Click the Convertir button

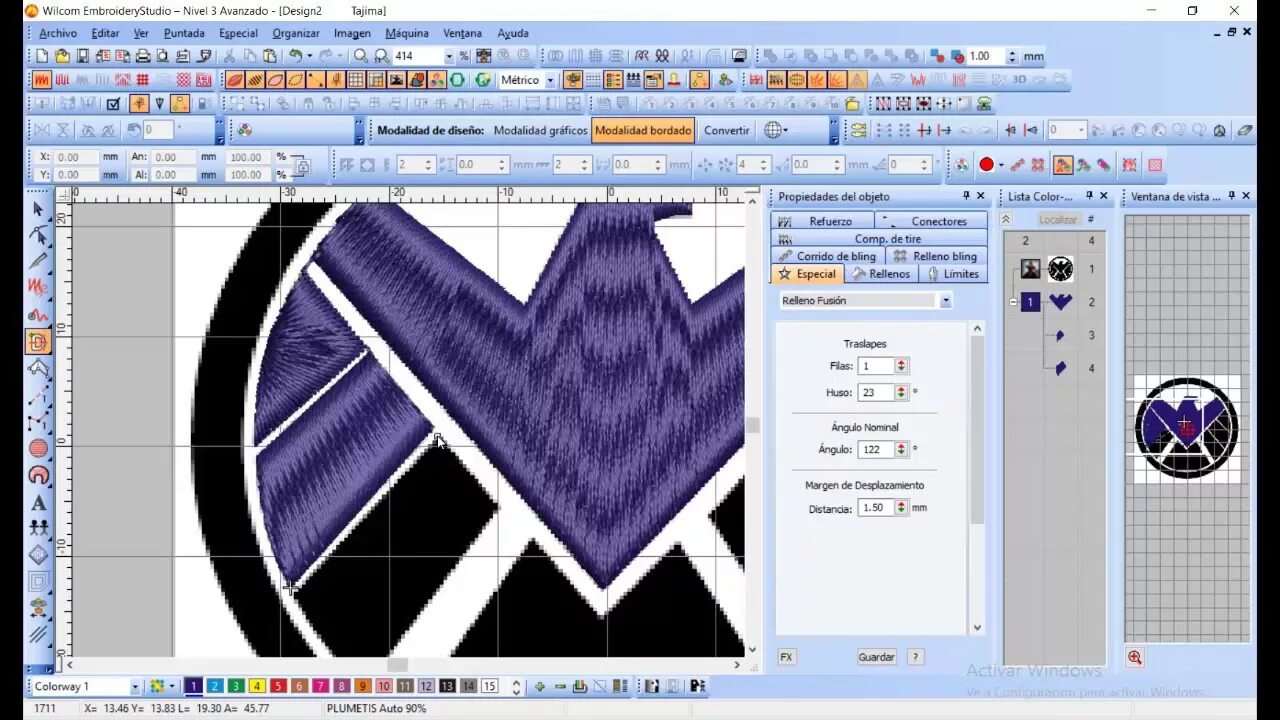coord(726,130)
